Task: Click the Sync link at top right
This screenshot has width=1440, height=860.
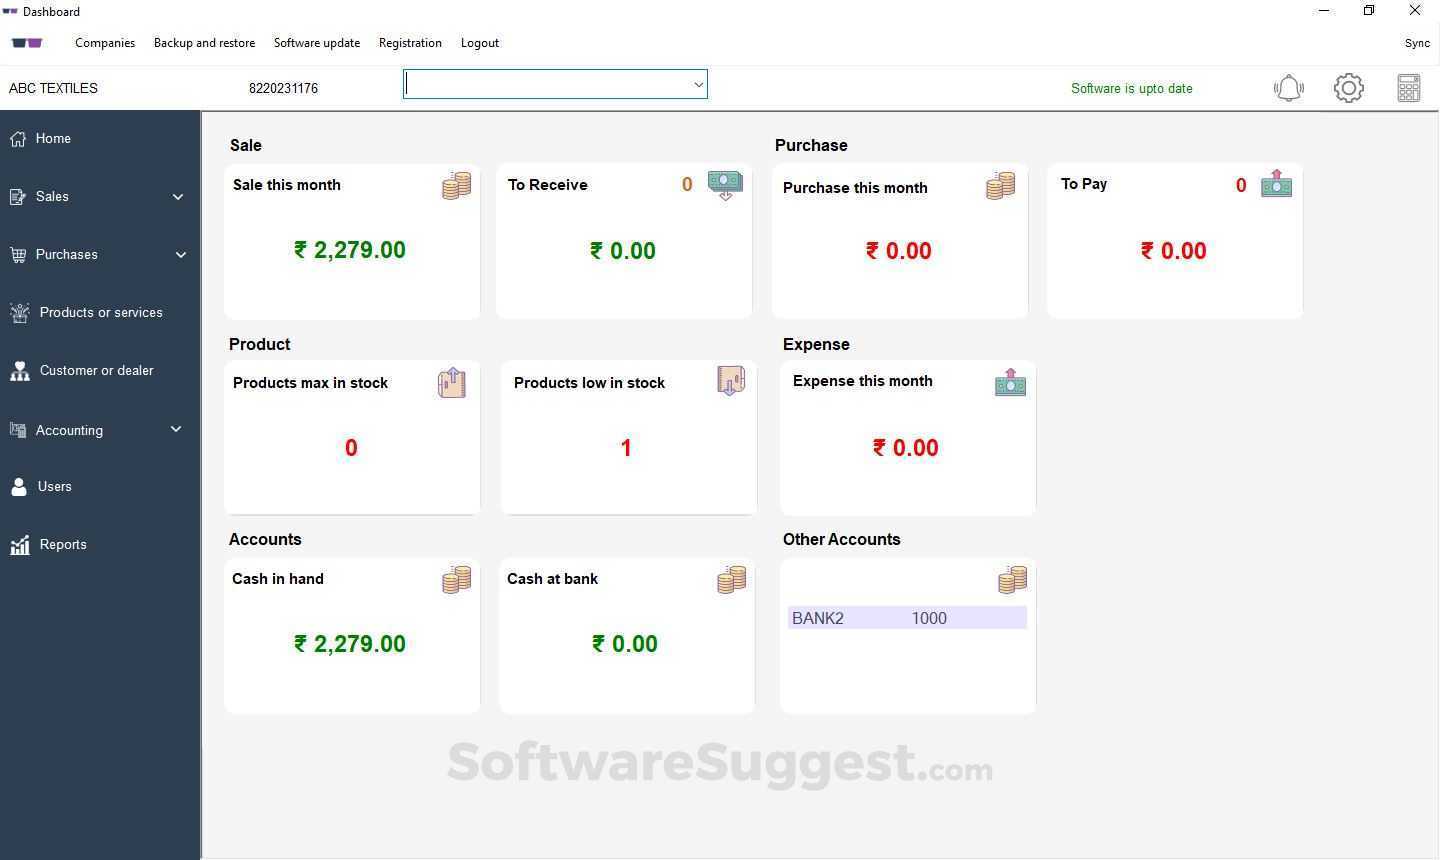Action: point(1417,42)
